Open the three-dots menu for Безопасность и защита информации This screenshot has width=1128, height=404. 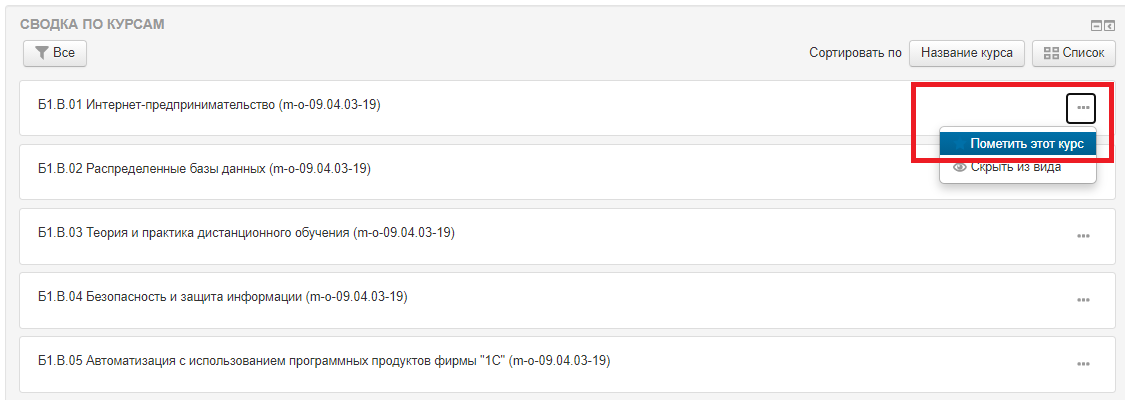point(1082,299)
